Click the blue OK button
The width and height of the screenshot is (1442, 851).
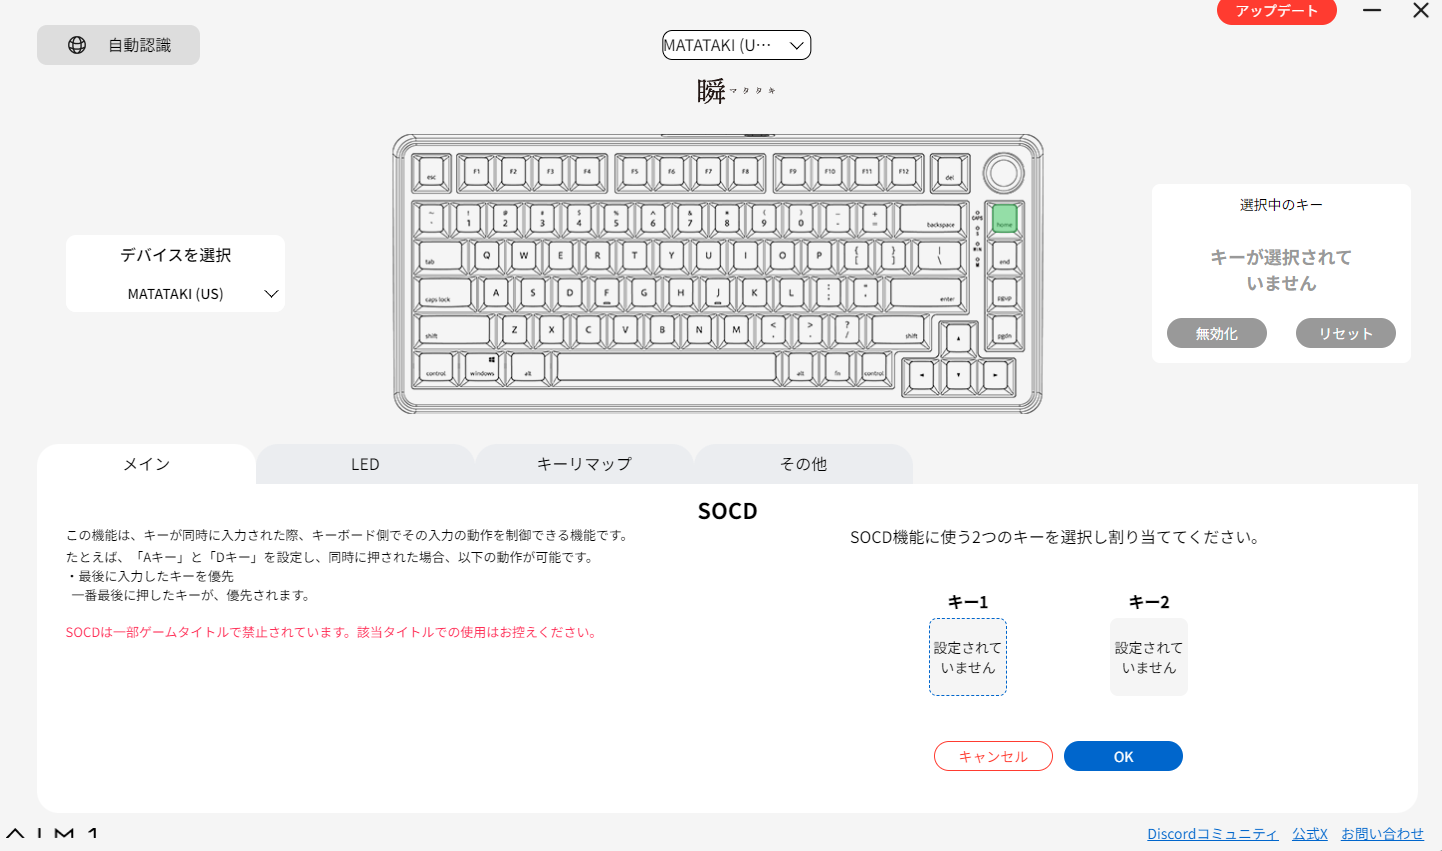click(x=1123, y=756)
